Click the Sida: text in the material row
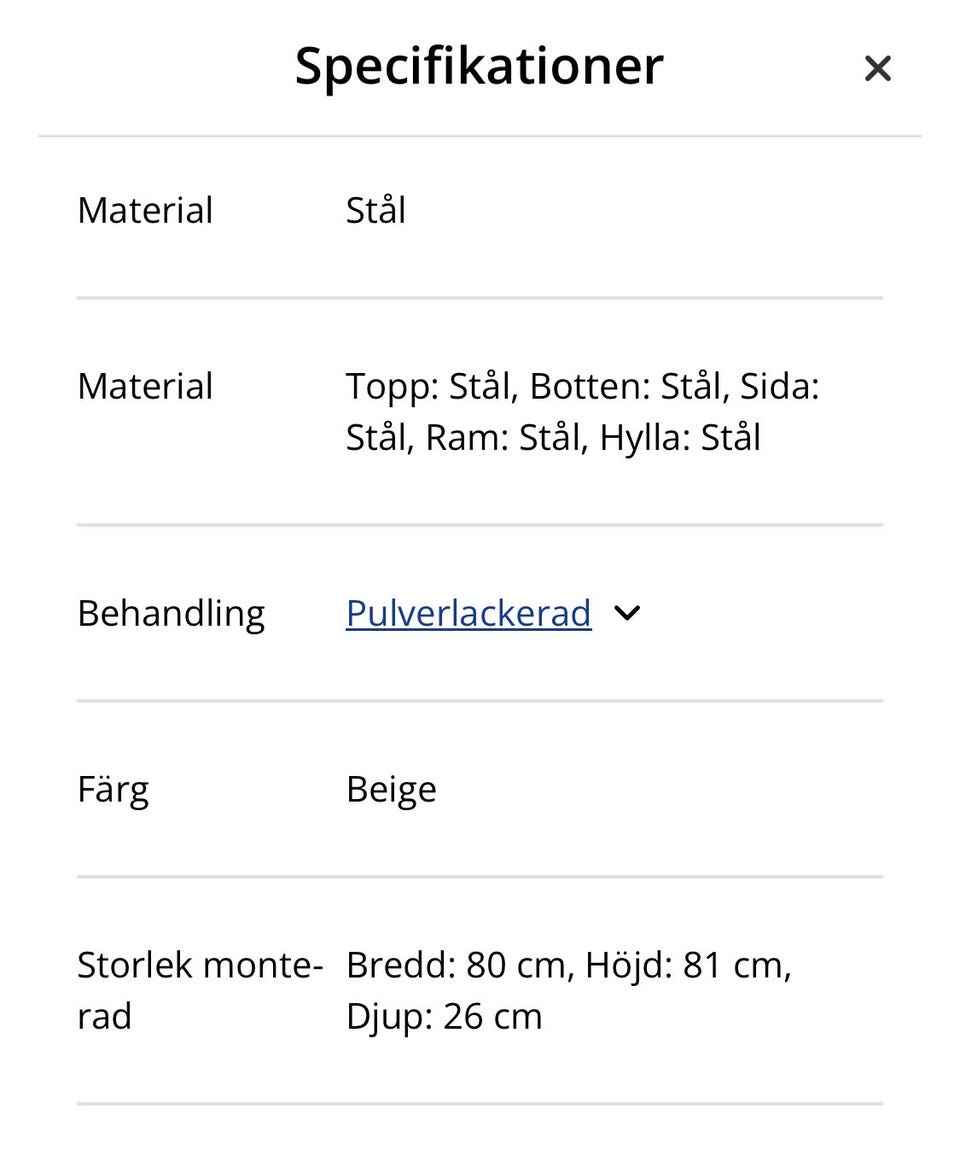 tap(779, 387)
